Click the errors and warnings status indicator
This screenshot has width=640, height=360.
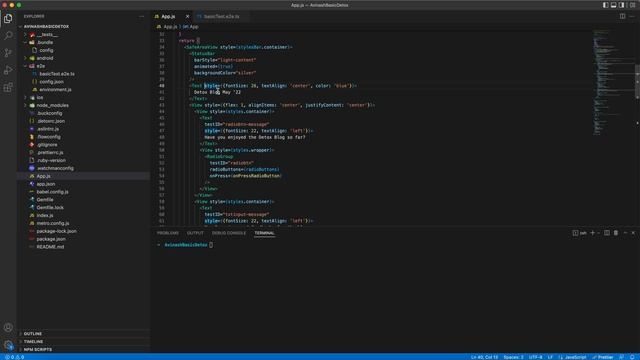(15, 357)
